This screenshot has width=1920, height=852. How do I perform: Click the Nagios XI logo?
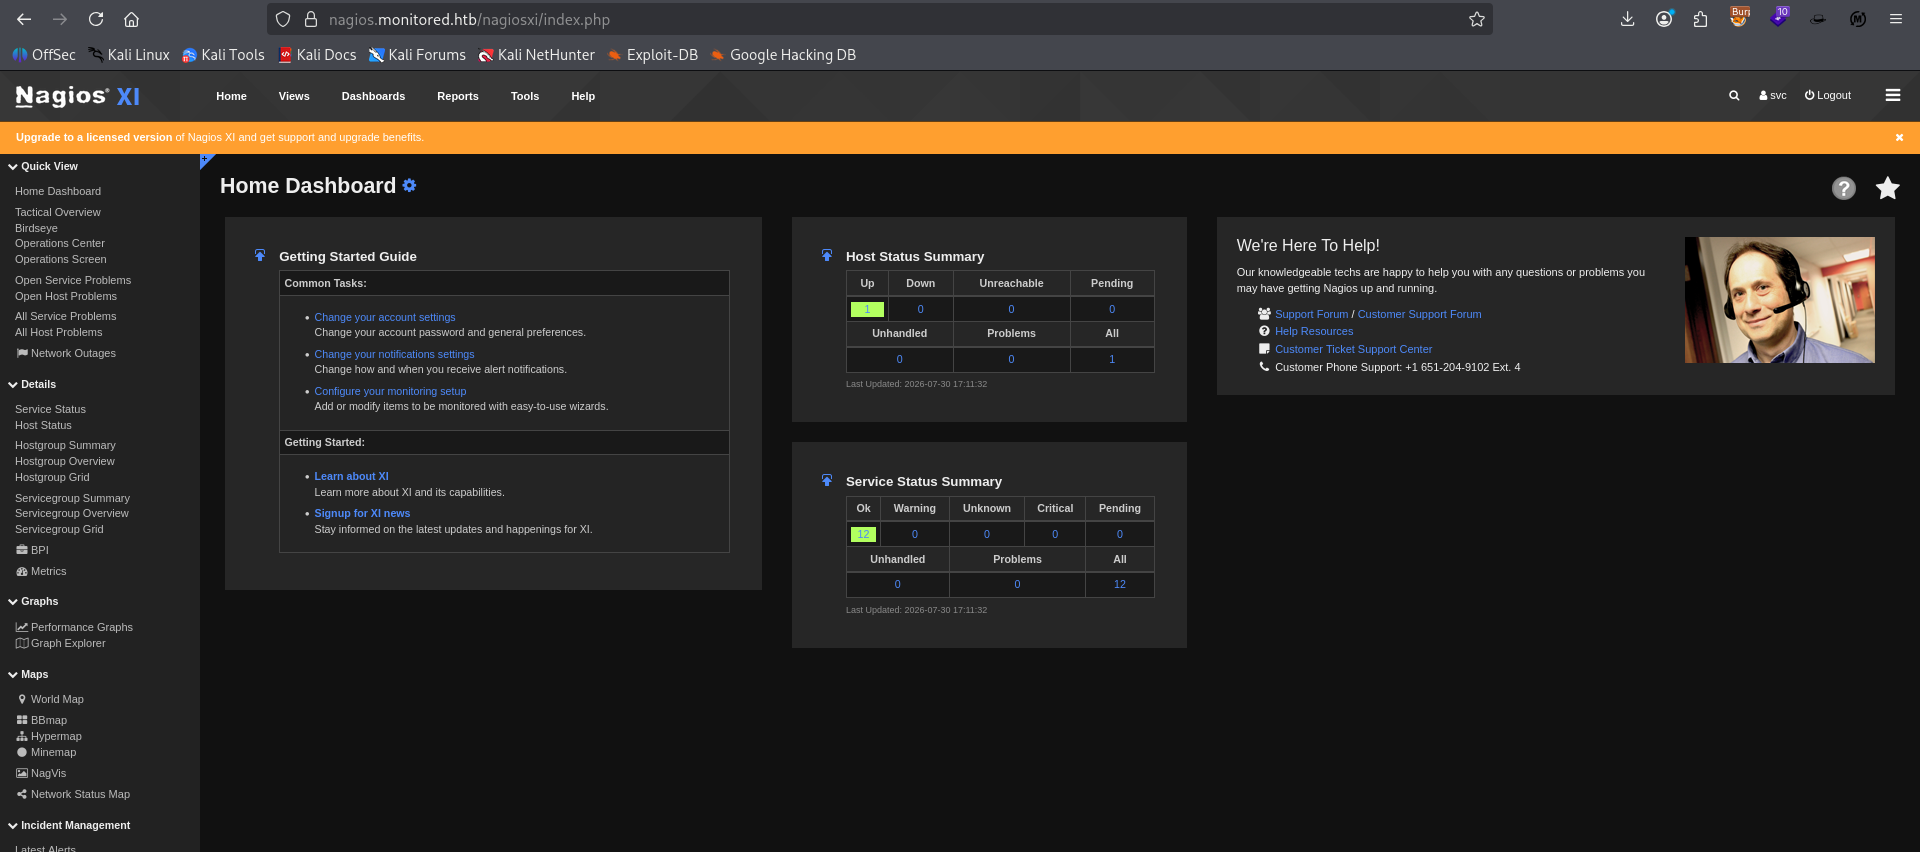click(78, 96)
